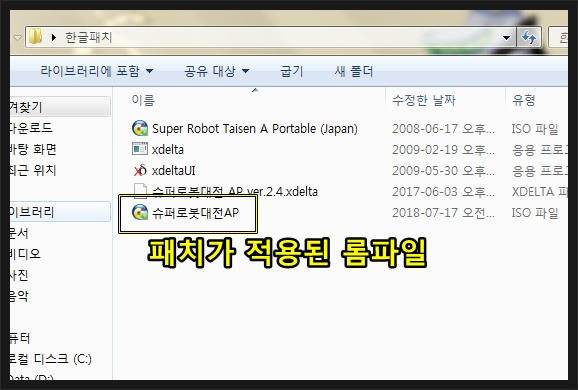Open Downloads (다운로드) in the navigation pane

tap(31, 128)
